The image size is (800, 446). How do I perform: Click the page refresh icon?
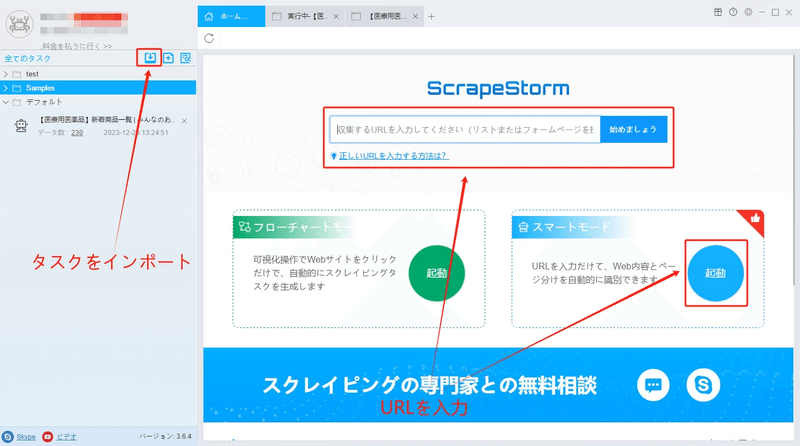209,38
